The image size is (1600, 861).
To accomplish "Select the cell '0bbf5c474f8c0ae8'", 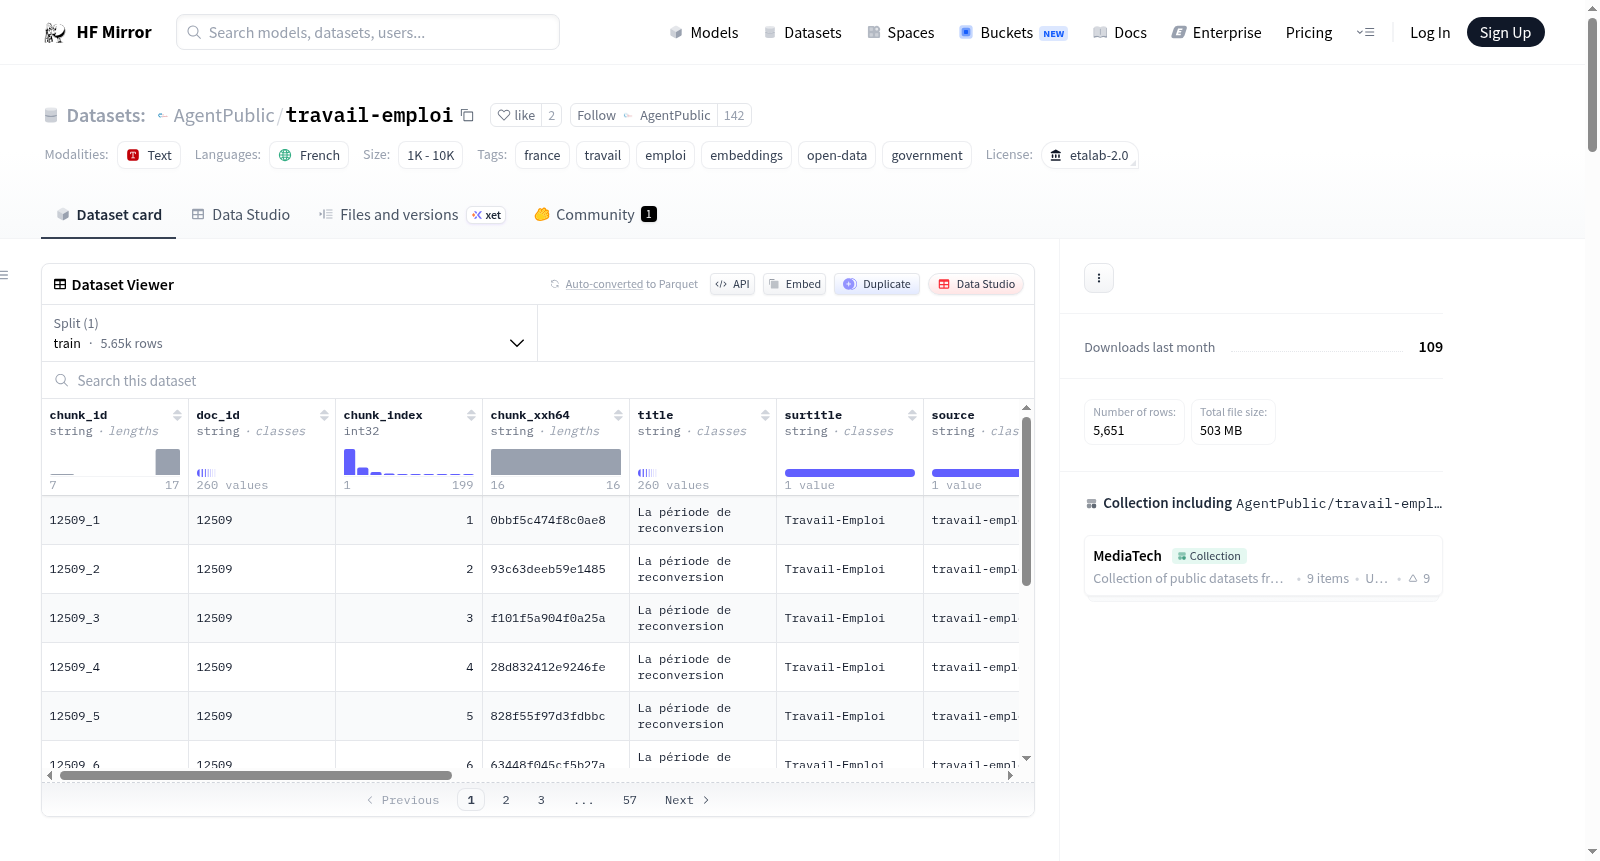I will (x=556, y=520).
